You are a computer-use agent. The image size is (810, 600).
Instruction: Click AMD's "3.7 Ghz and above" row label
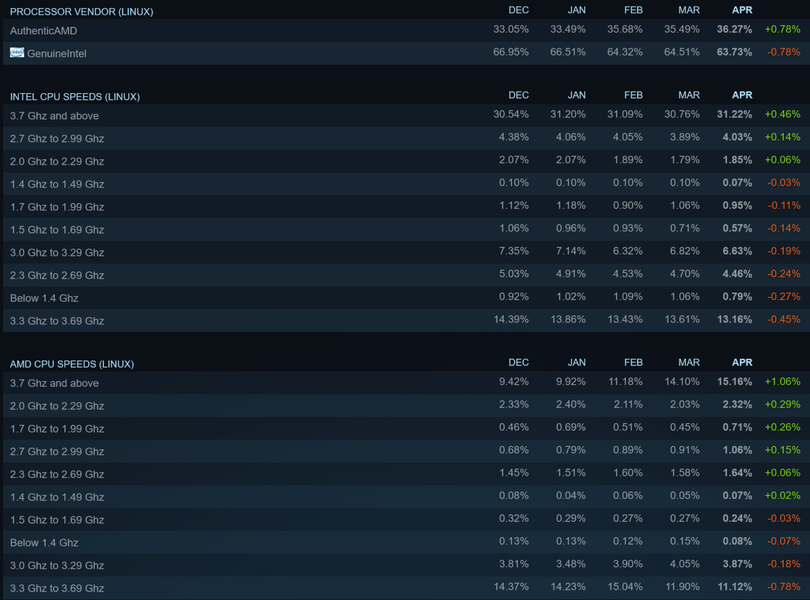coord(54,383)
